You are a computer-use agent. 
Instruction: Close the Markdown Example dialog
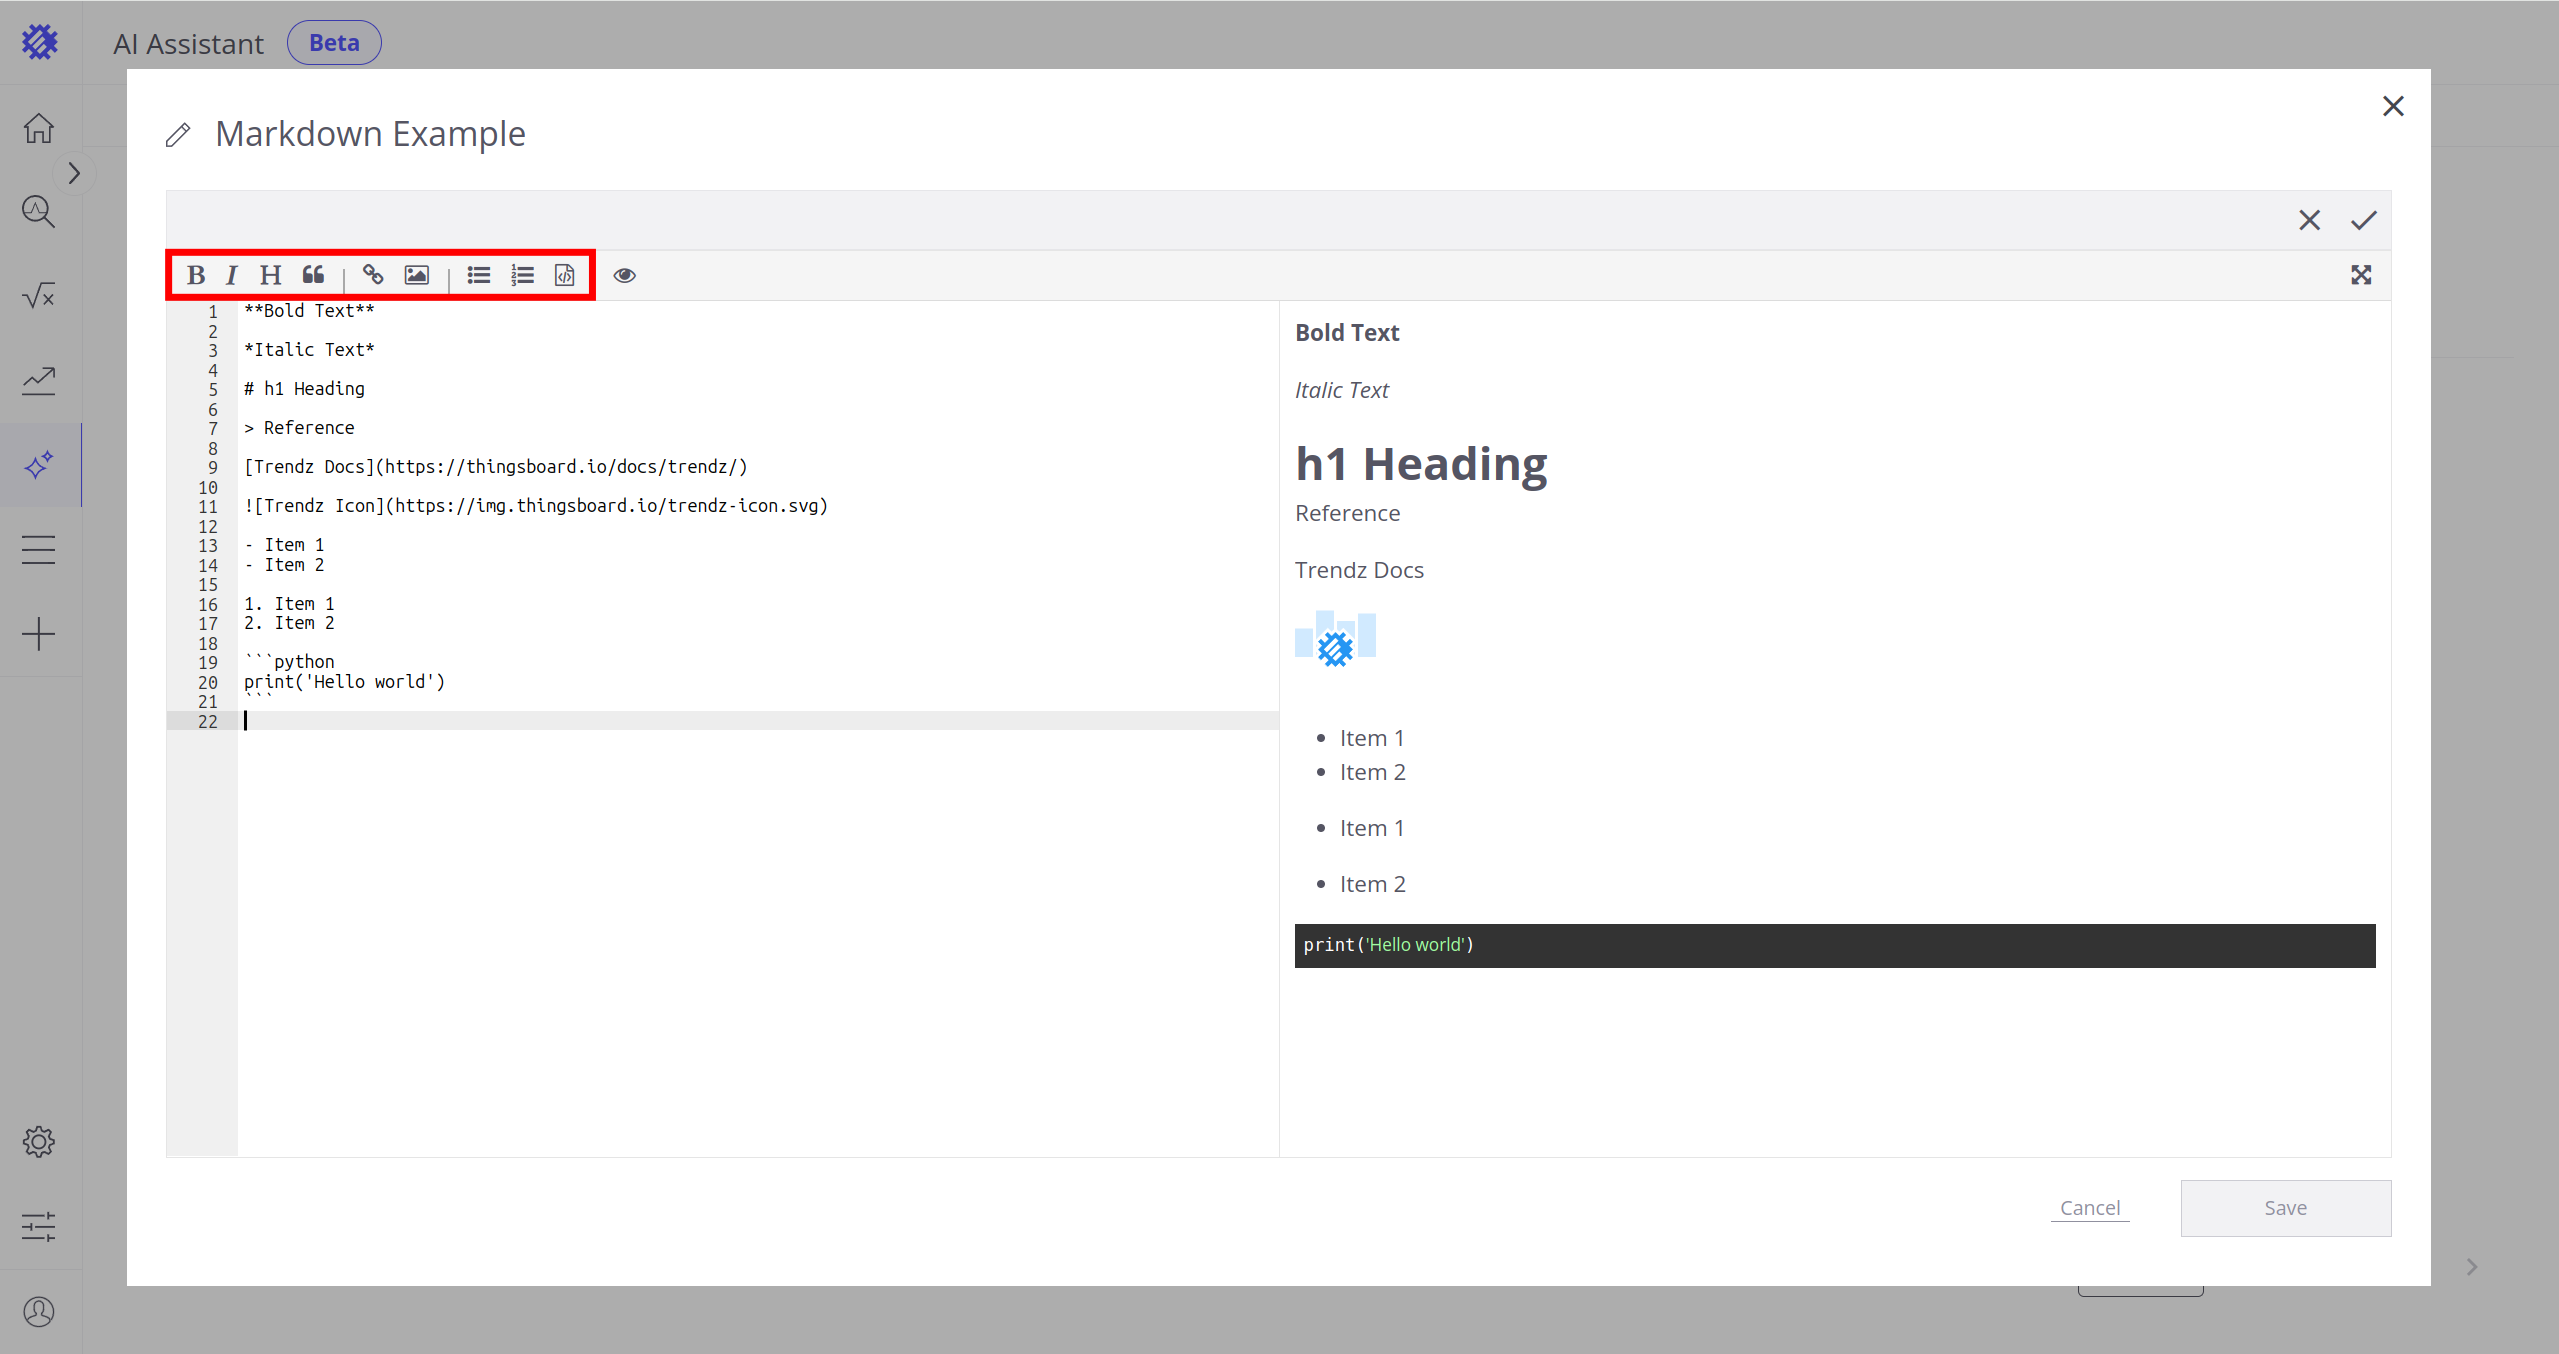[2393, 106]
